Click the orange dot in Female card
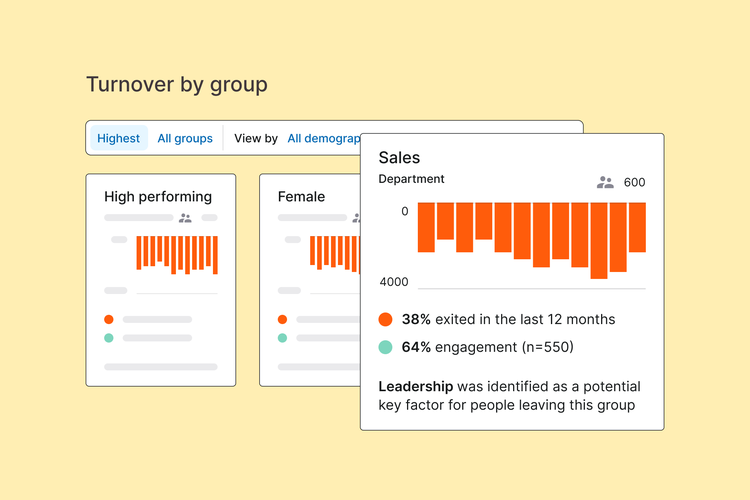Screen dimensions: 750x500 283,319
